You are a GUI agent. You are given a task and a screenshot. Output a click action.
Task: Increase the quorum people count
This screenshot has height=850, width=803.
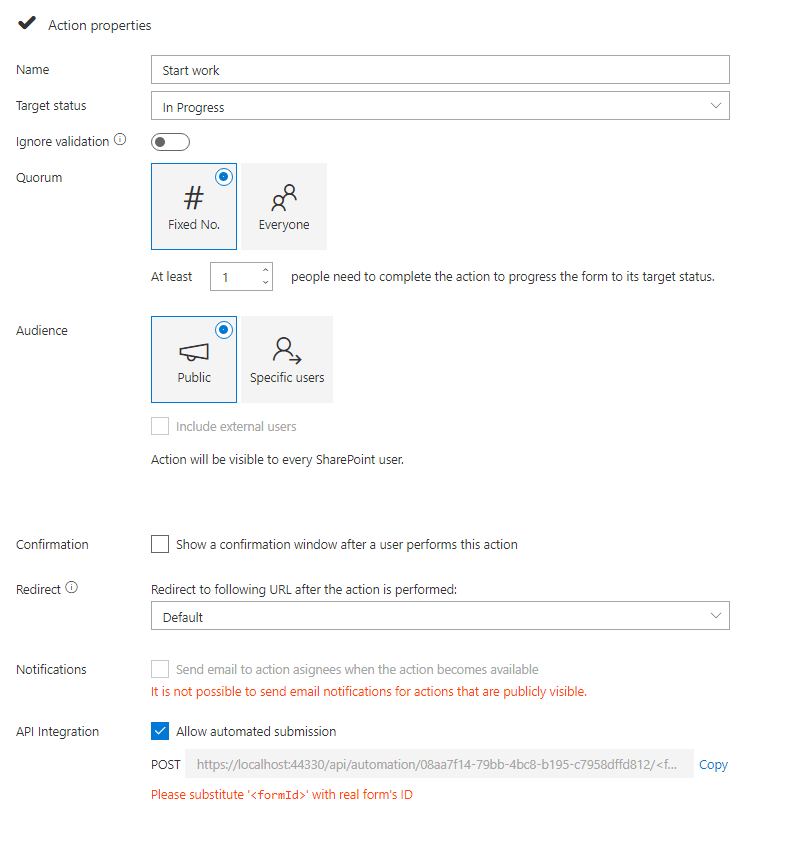point(265,270)
